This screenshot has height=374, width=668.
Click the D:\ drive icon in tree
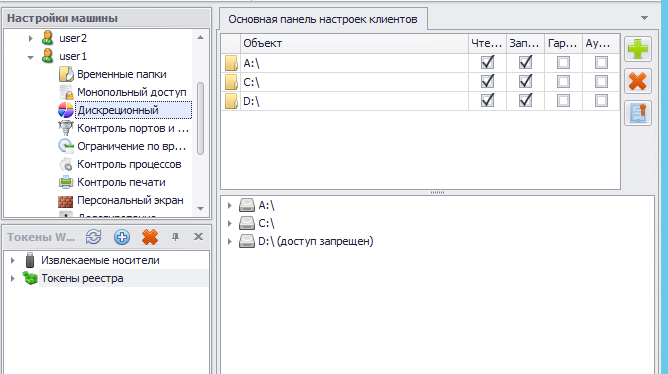pyautogui.click(x=247, y=241)
